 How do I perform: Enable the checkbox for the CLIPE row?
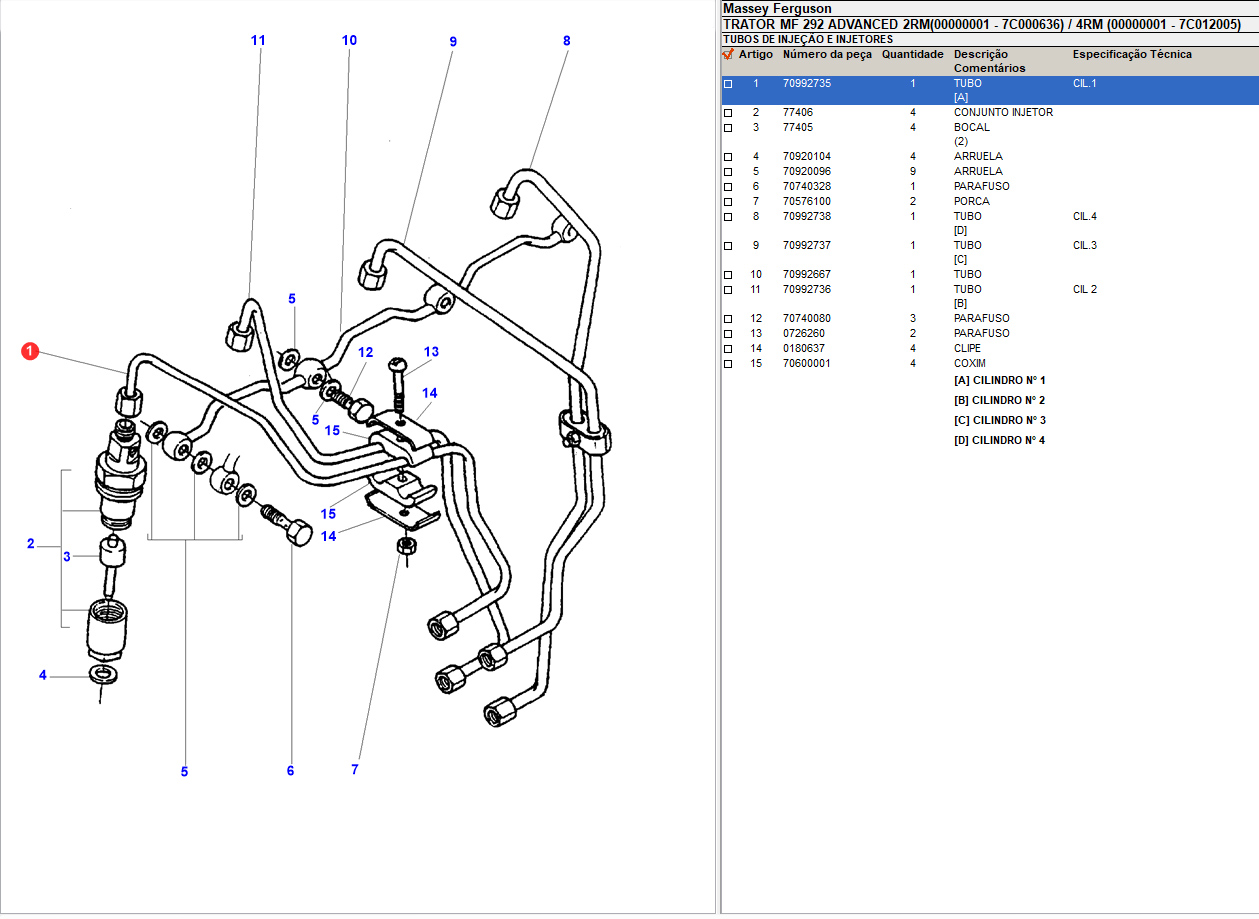click(728, 349)
